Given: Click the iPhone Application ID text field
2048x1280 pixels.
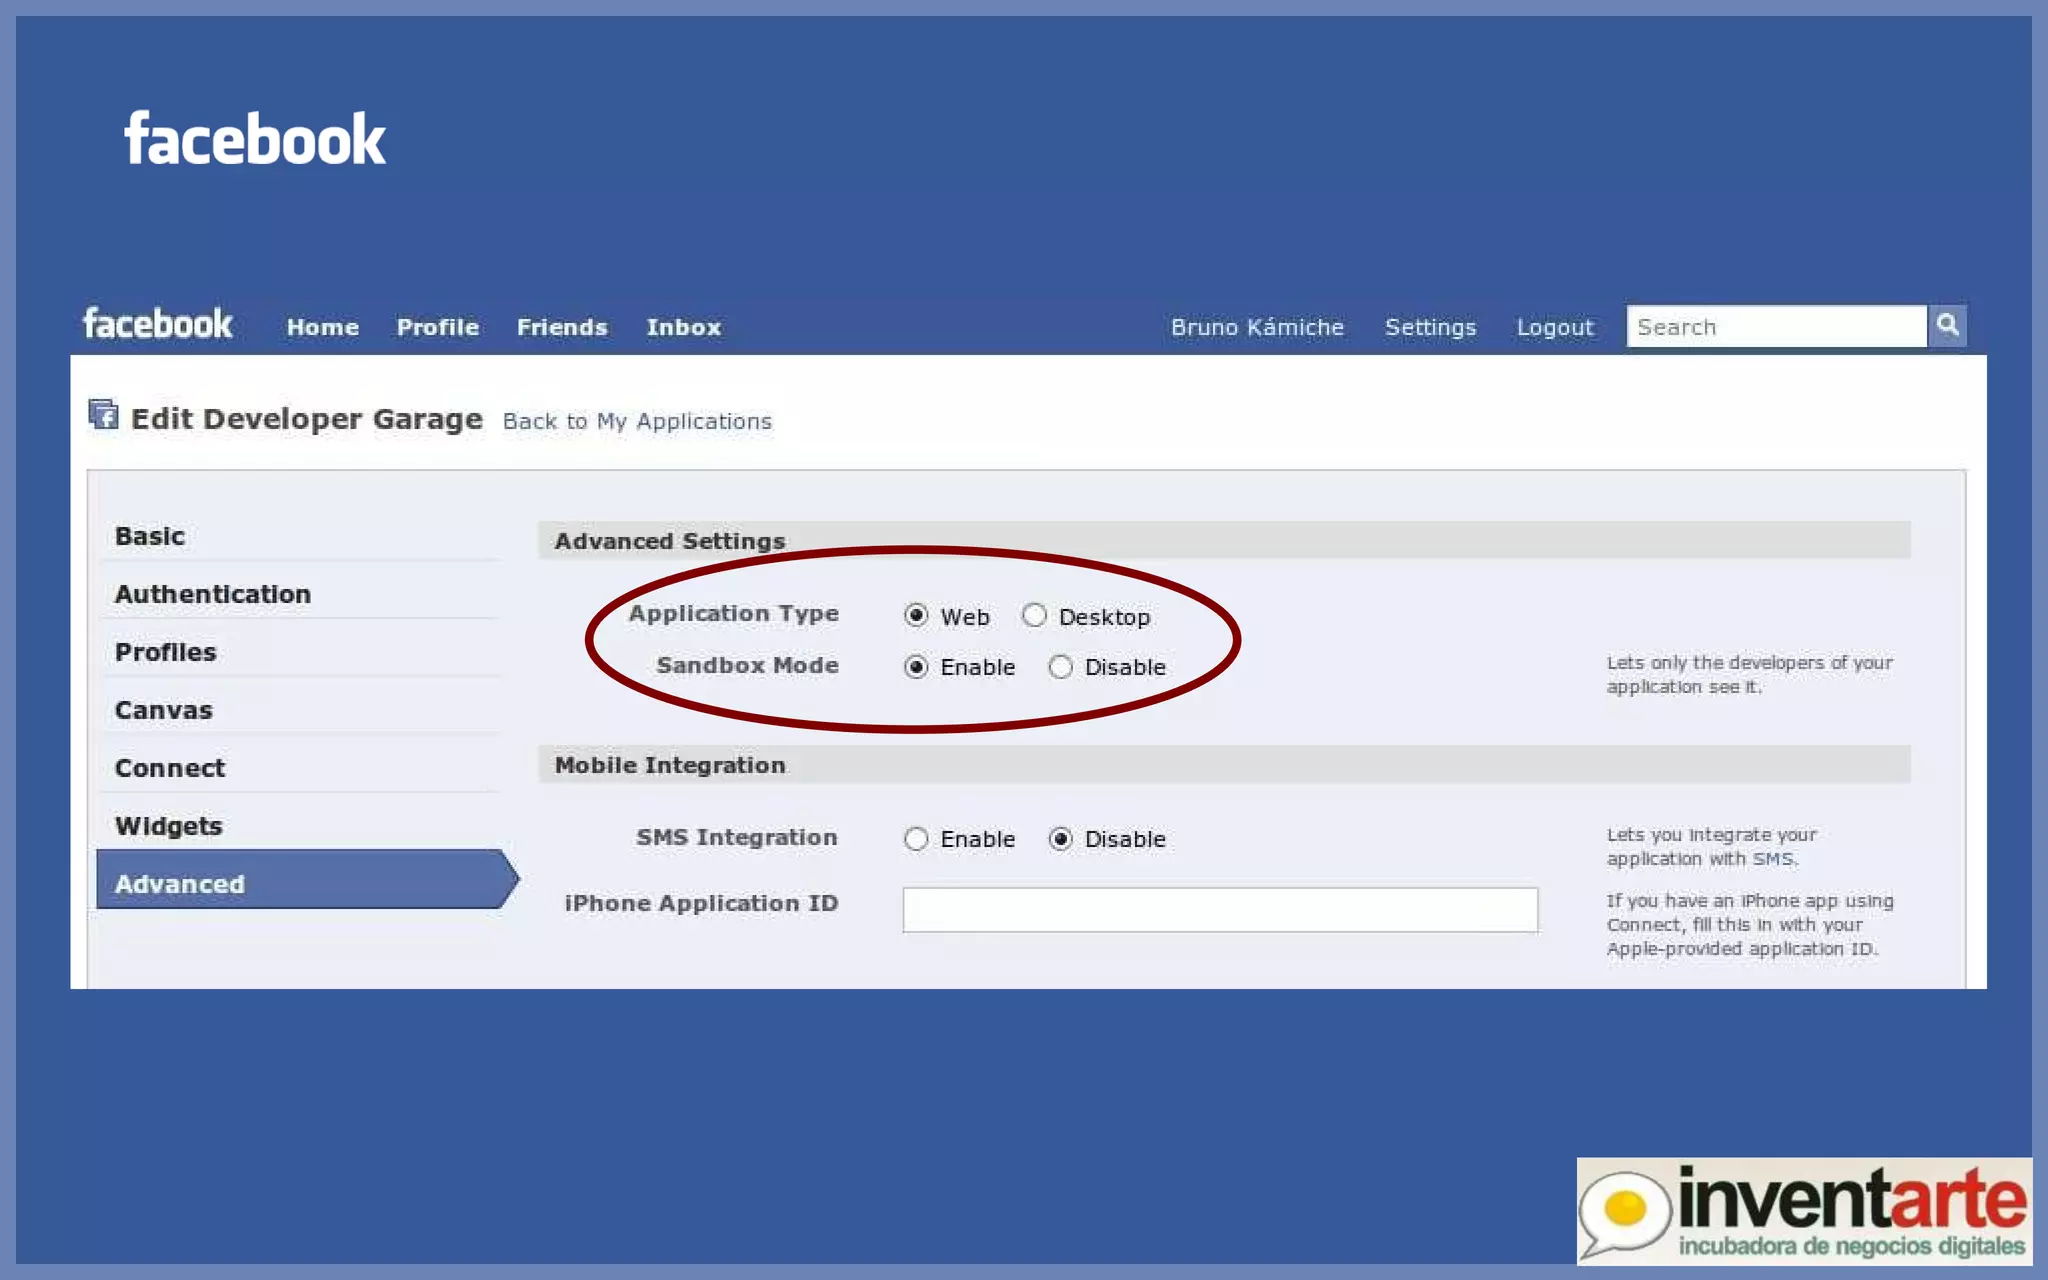Looking at the screenshot, I should click(1220, 910).
